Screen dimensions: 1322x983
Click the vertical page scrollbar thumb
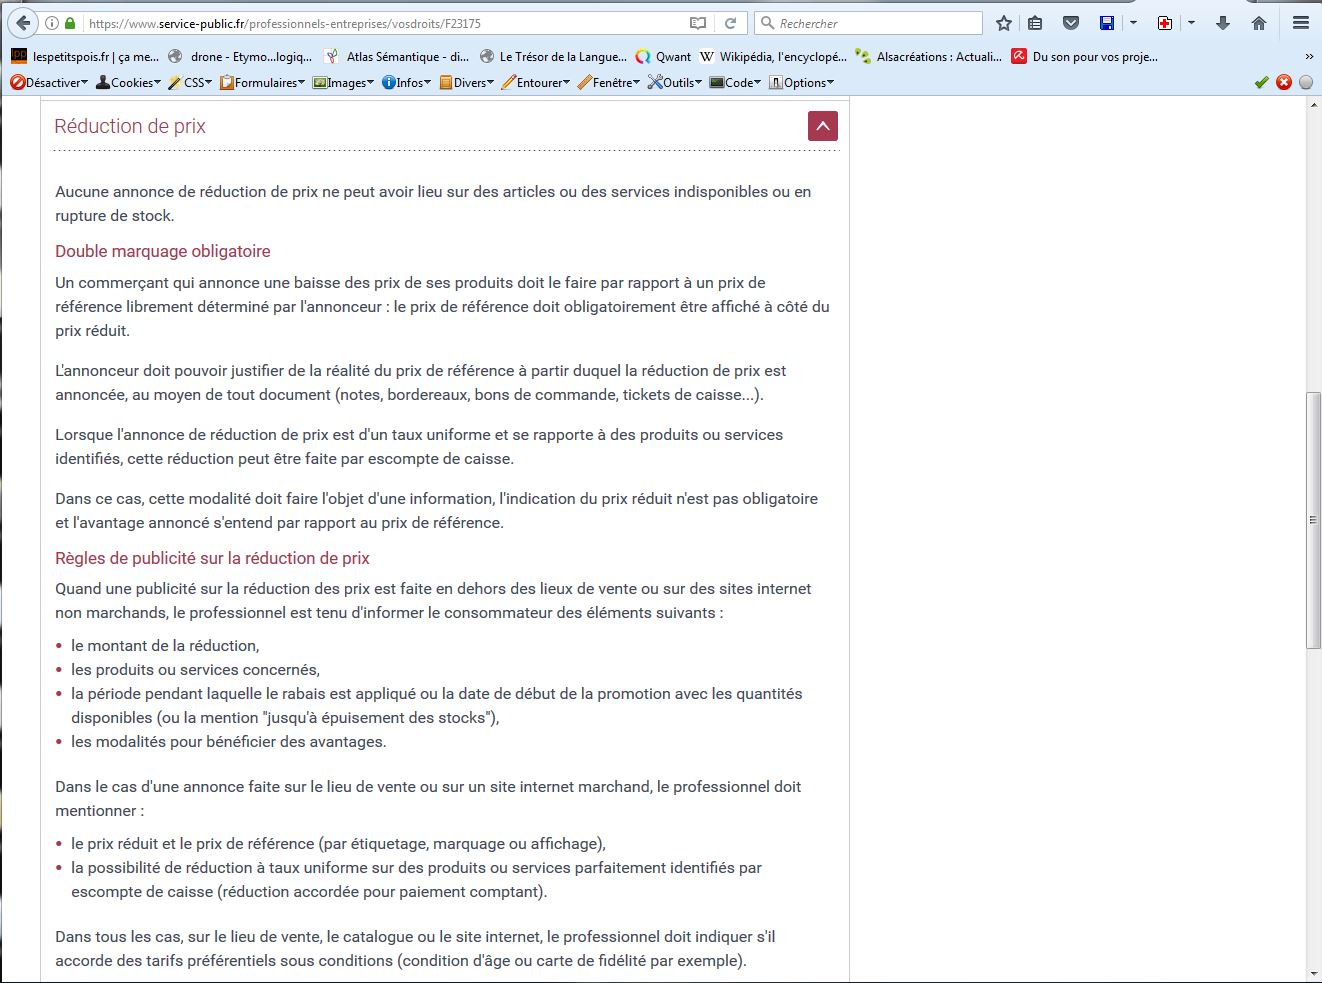[x=1313, y=520]
